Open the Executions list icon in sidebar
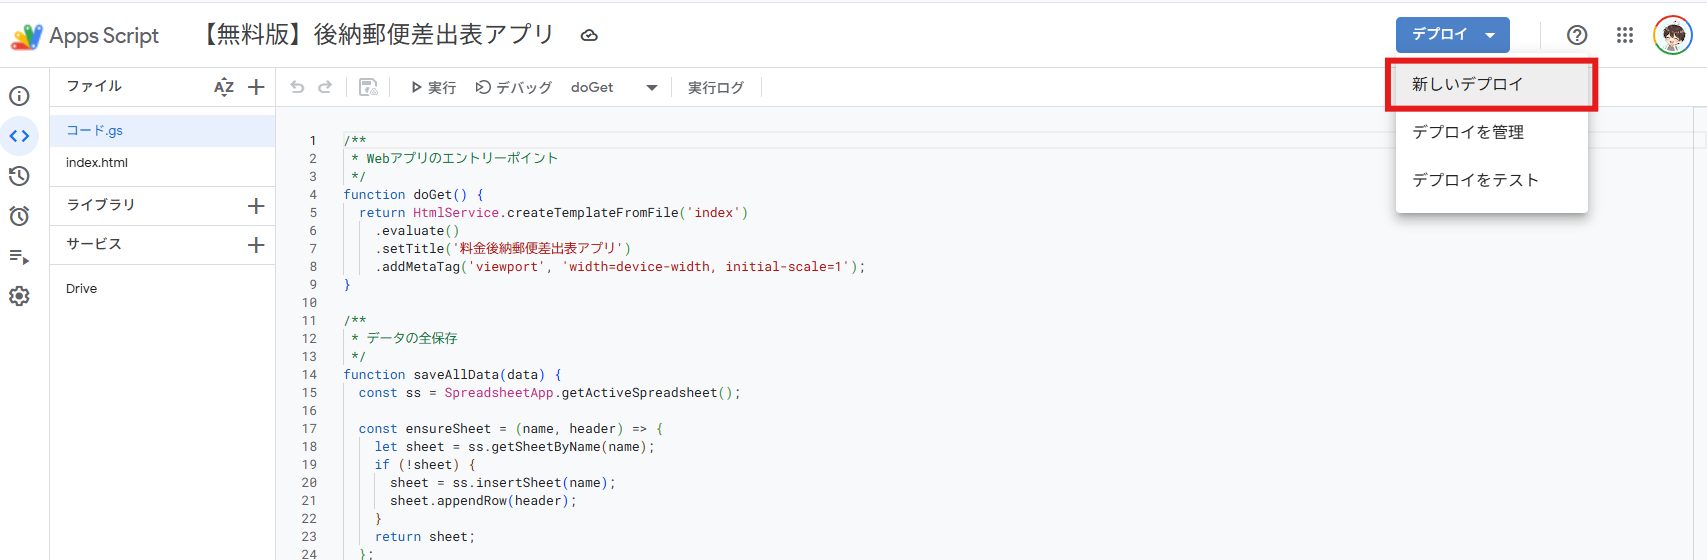The width and height of the screenshot is (1707, 560). (x=19, y=257)
